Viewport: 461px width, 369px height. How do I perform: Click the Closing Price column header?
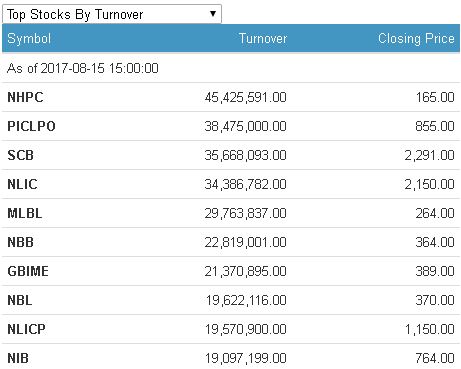click(416, 39)
